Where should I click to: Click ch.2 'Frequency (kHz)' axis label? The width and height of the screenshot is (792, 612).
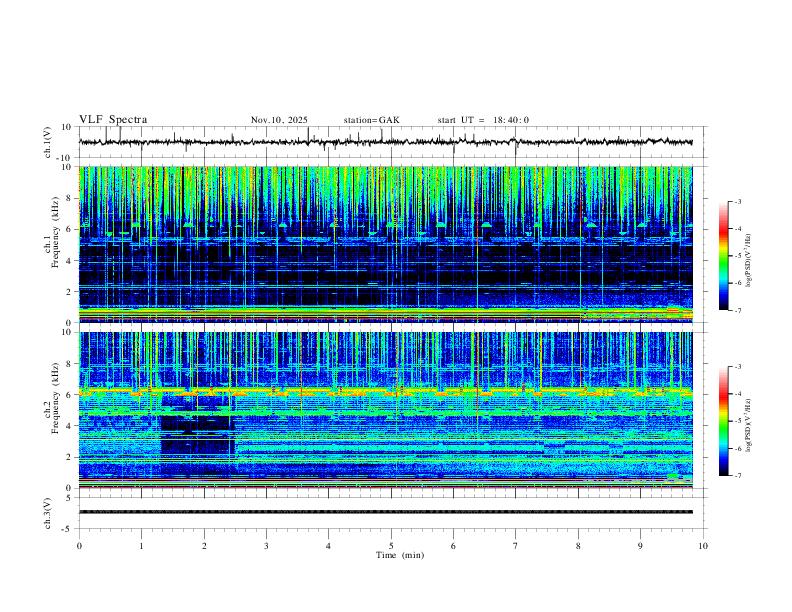tap(56, 398)
